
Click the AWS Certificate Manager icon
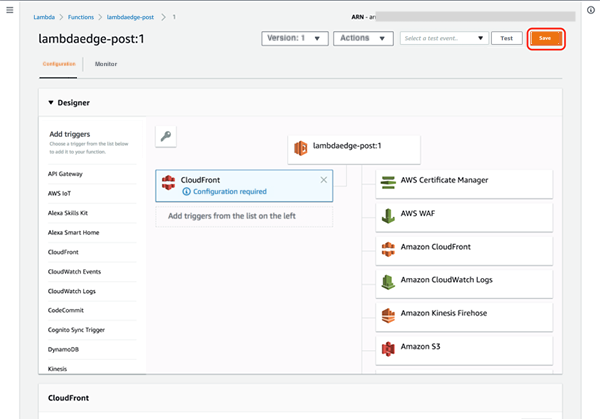(388, 183)
